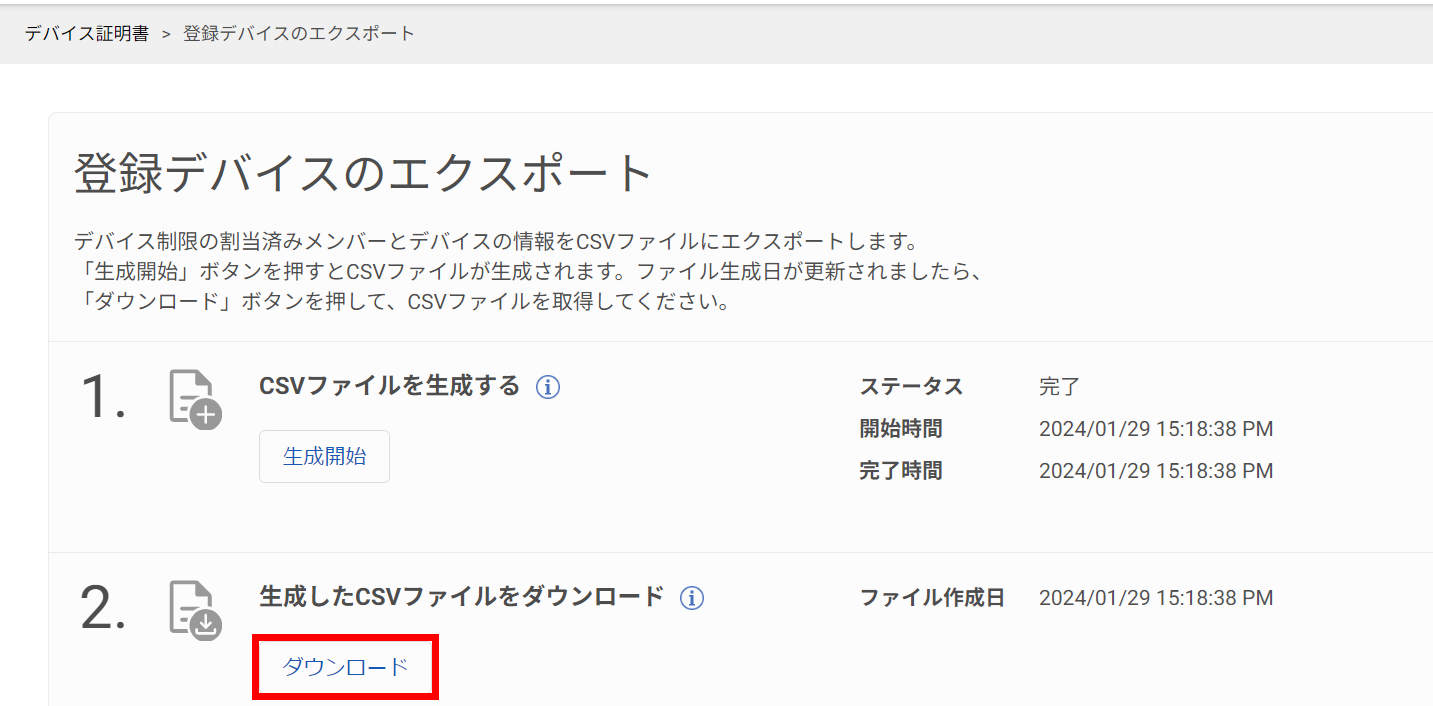Select 登録デバイスのエクスポート breadcrumb item
This screenshot has width=1433, height=706.
(x=299, y=33)
